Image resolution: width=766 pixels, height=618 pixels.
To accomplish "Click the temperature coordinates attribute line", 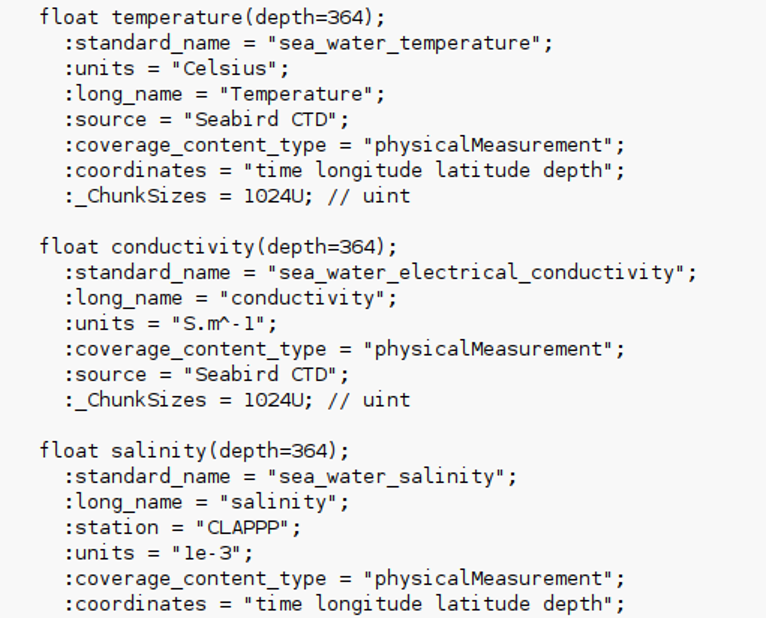I will click(x=344, y=170).
